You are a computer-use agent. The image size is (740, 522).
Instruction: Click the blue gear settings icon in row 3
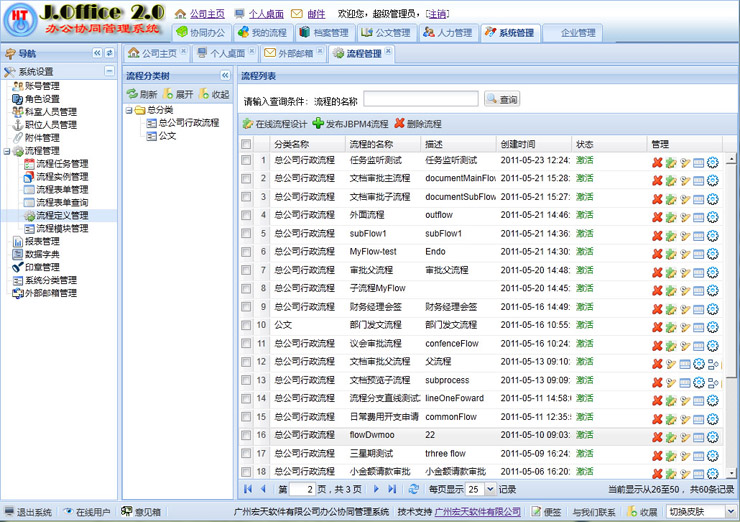coord(713,198)
